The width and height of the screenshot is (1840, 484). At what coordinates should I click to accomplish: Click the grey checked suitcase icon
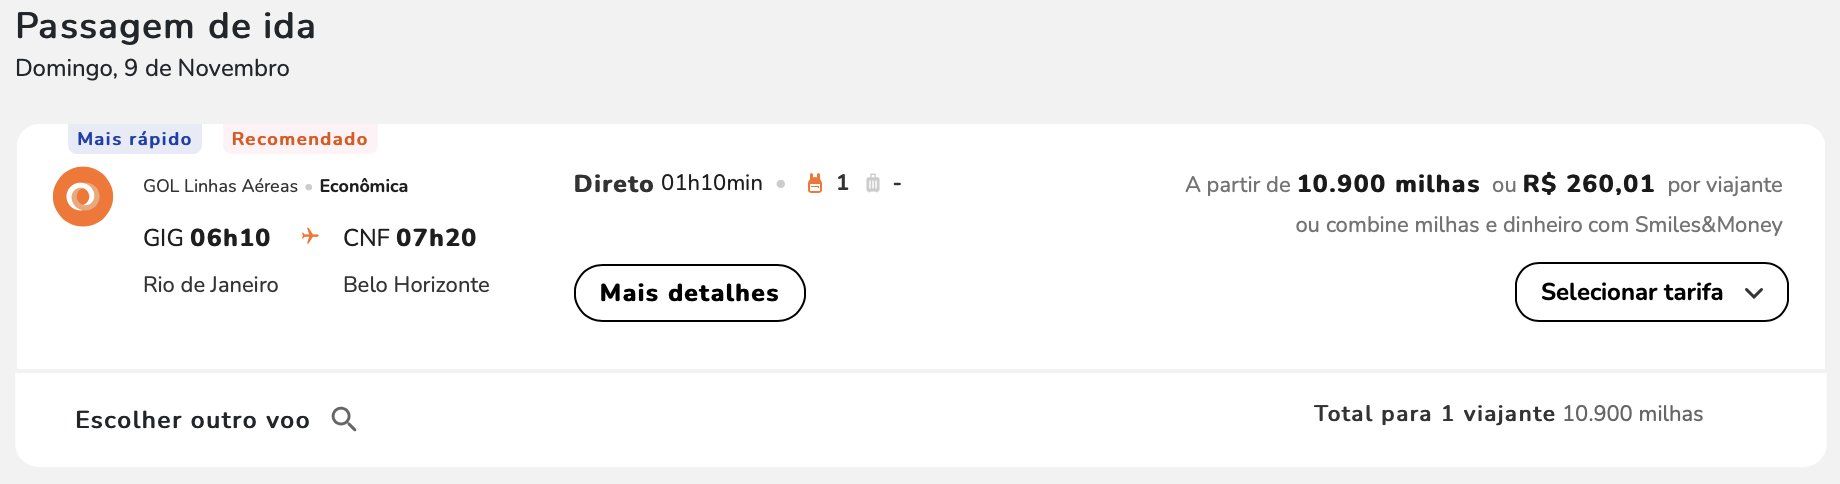click(x=873, y=183)
